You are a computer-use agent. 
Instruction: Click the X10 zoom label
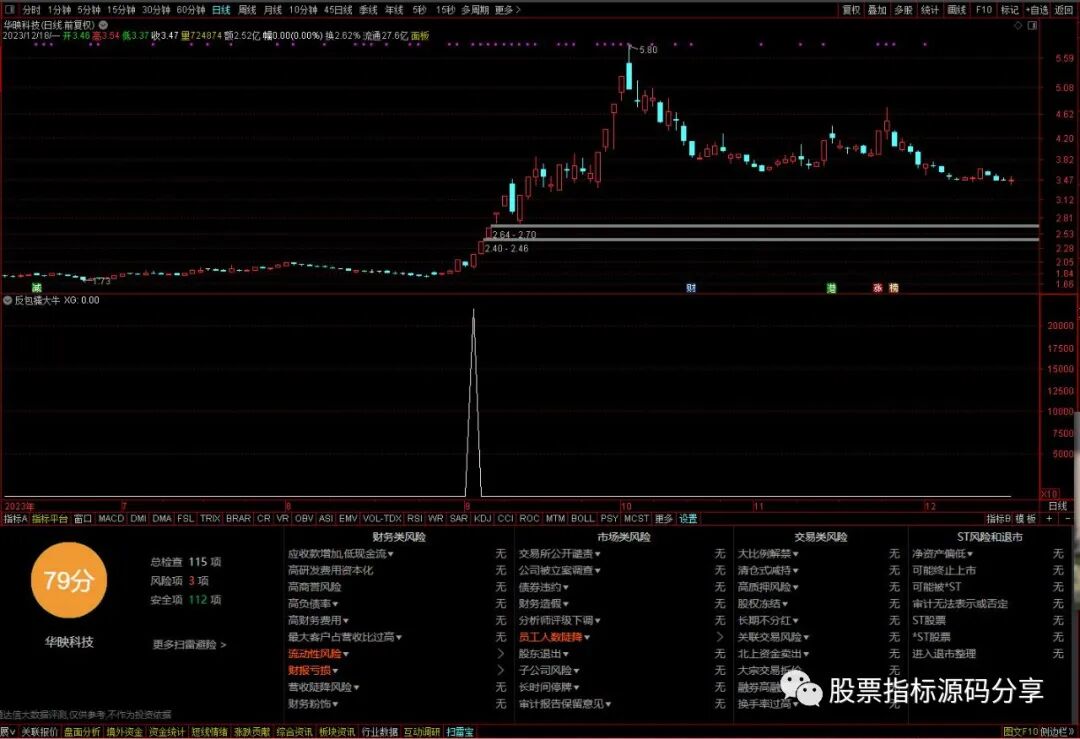point(1049,494)
